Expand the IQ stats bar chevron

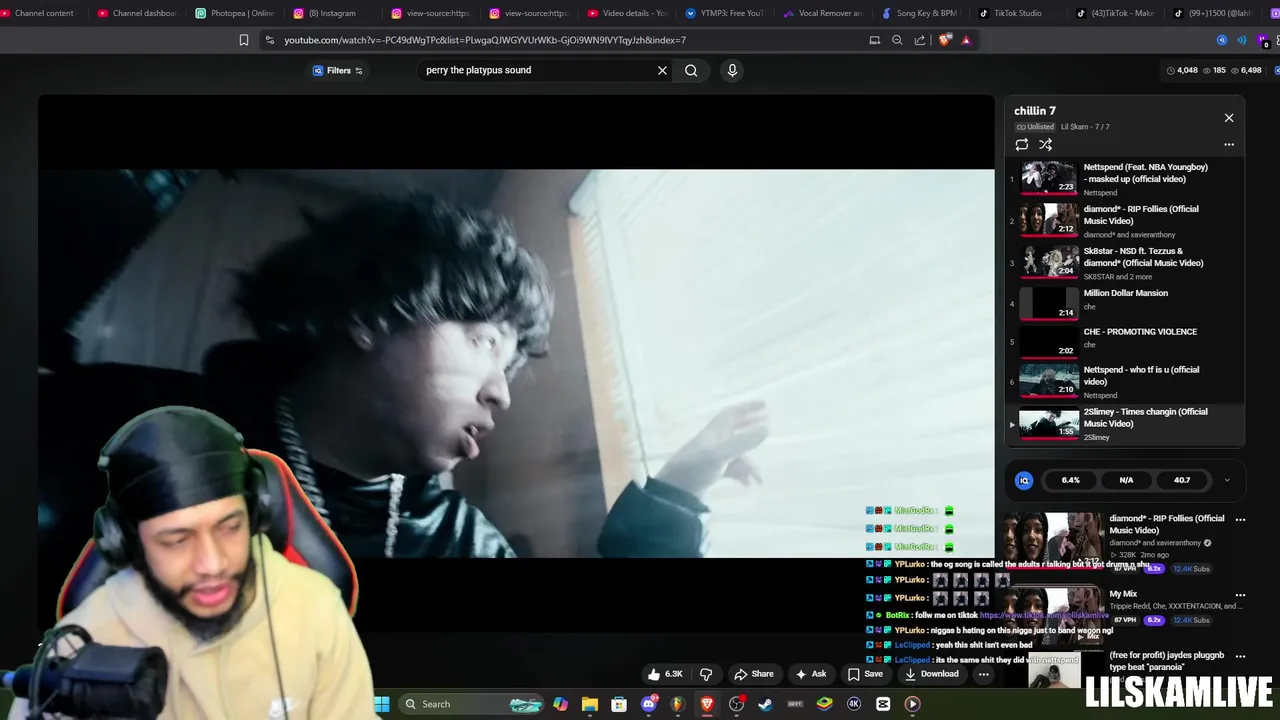(x=1227, y=480)
